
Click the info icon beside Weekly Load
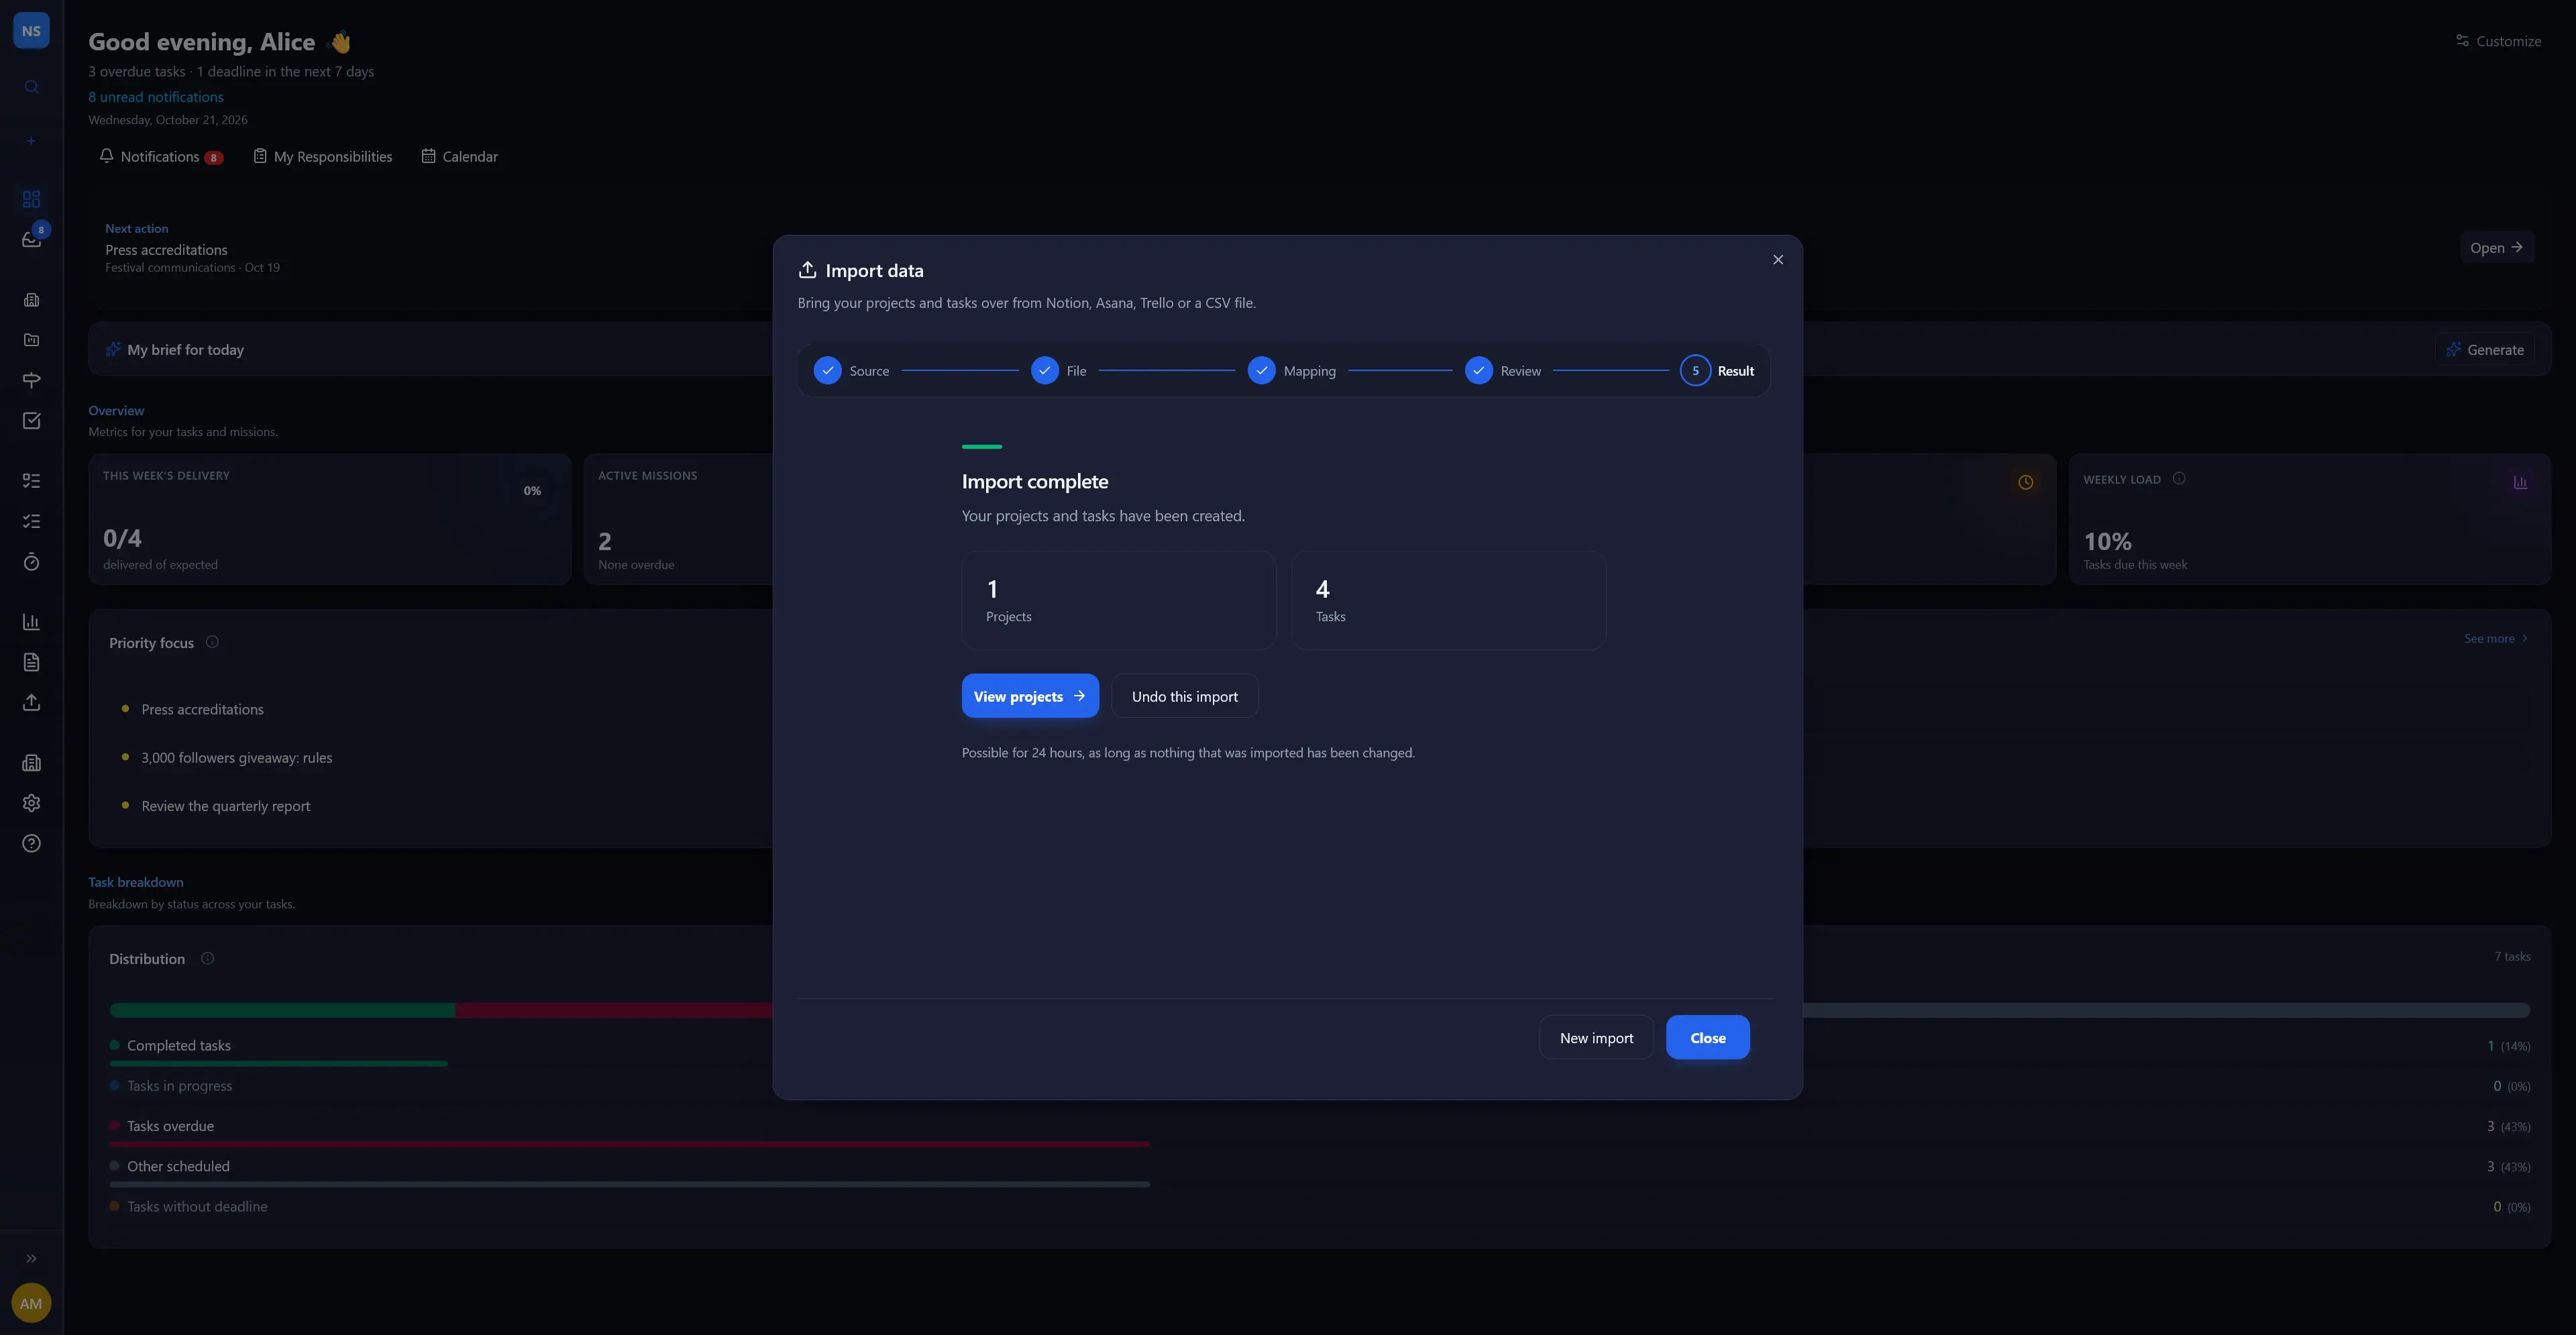[x=2179, y=479]
